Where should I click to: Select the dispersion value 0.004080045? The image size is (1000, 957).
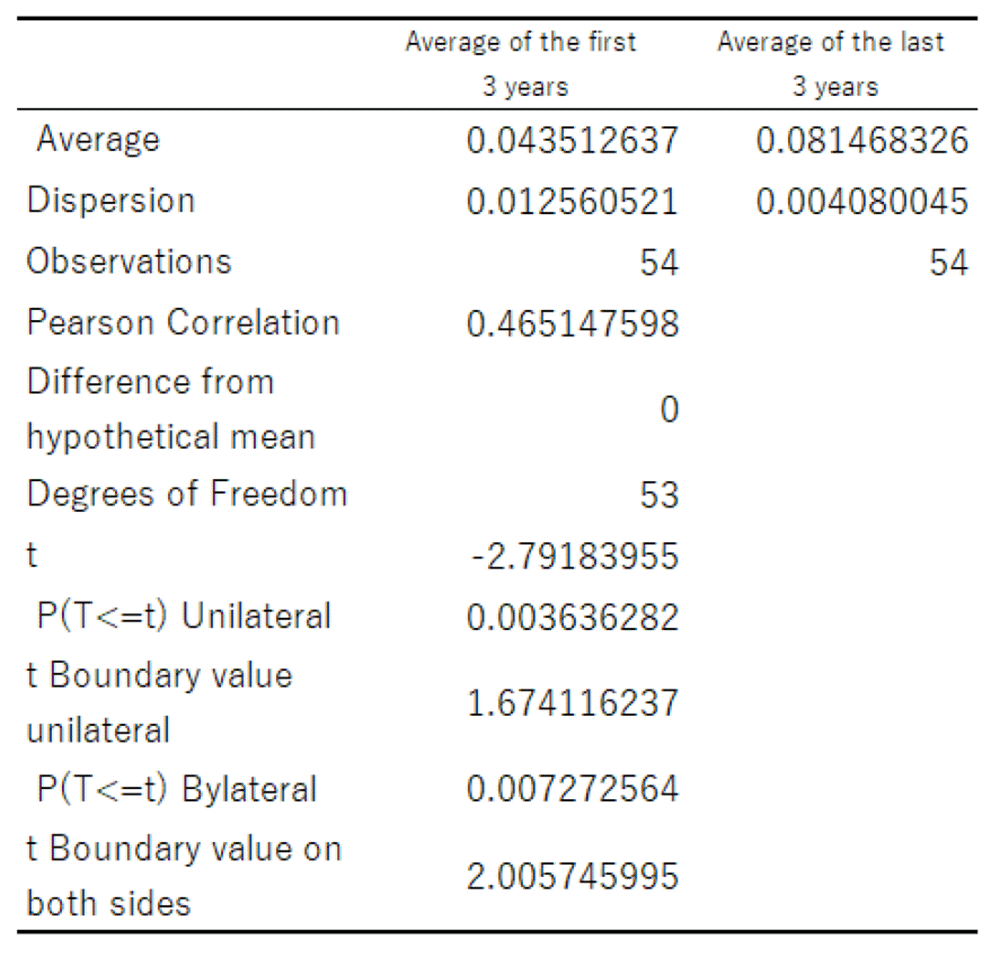tap(862, 202)
